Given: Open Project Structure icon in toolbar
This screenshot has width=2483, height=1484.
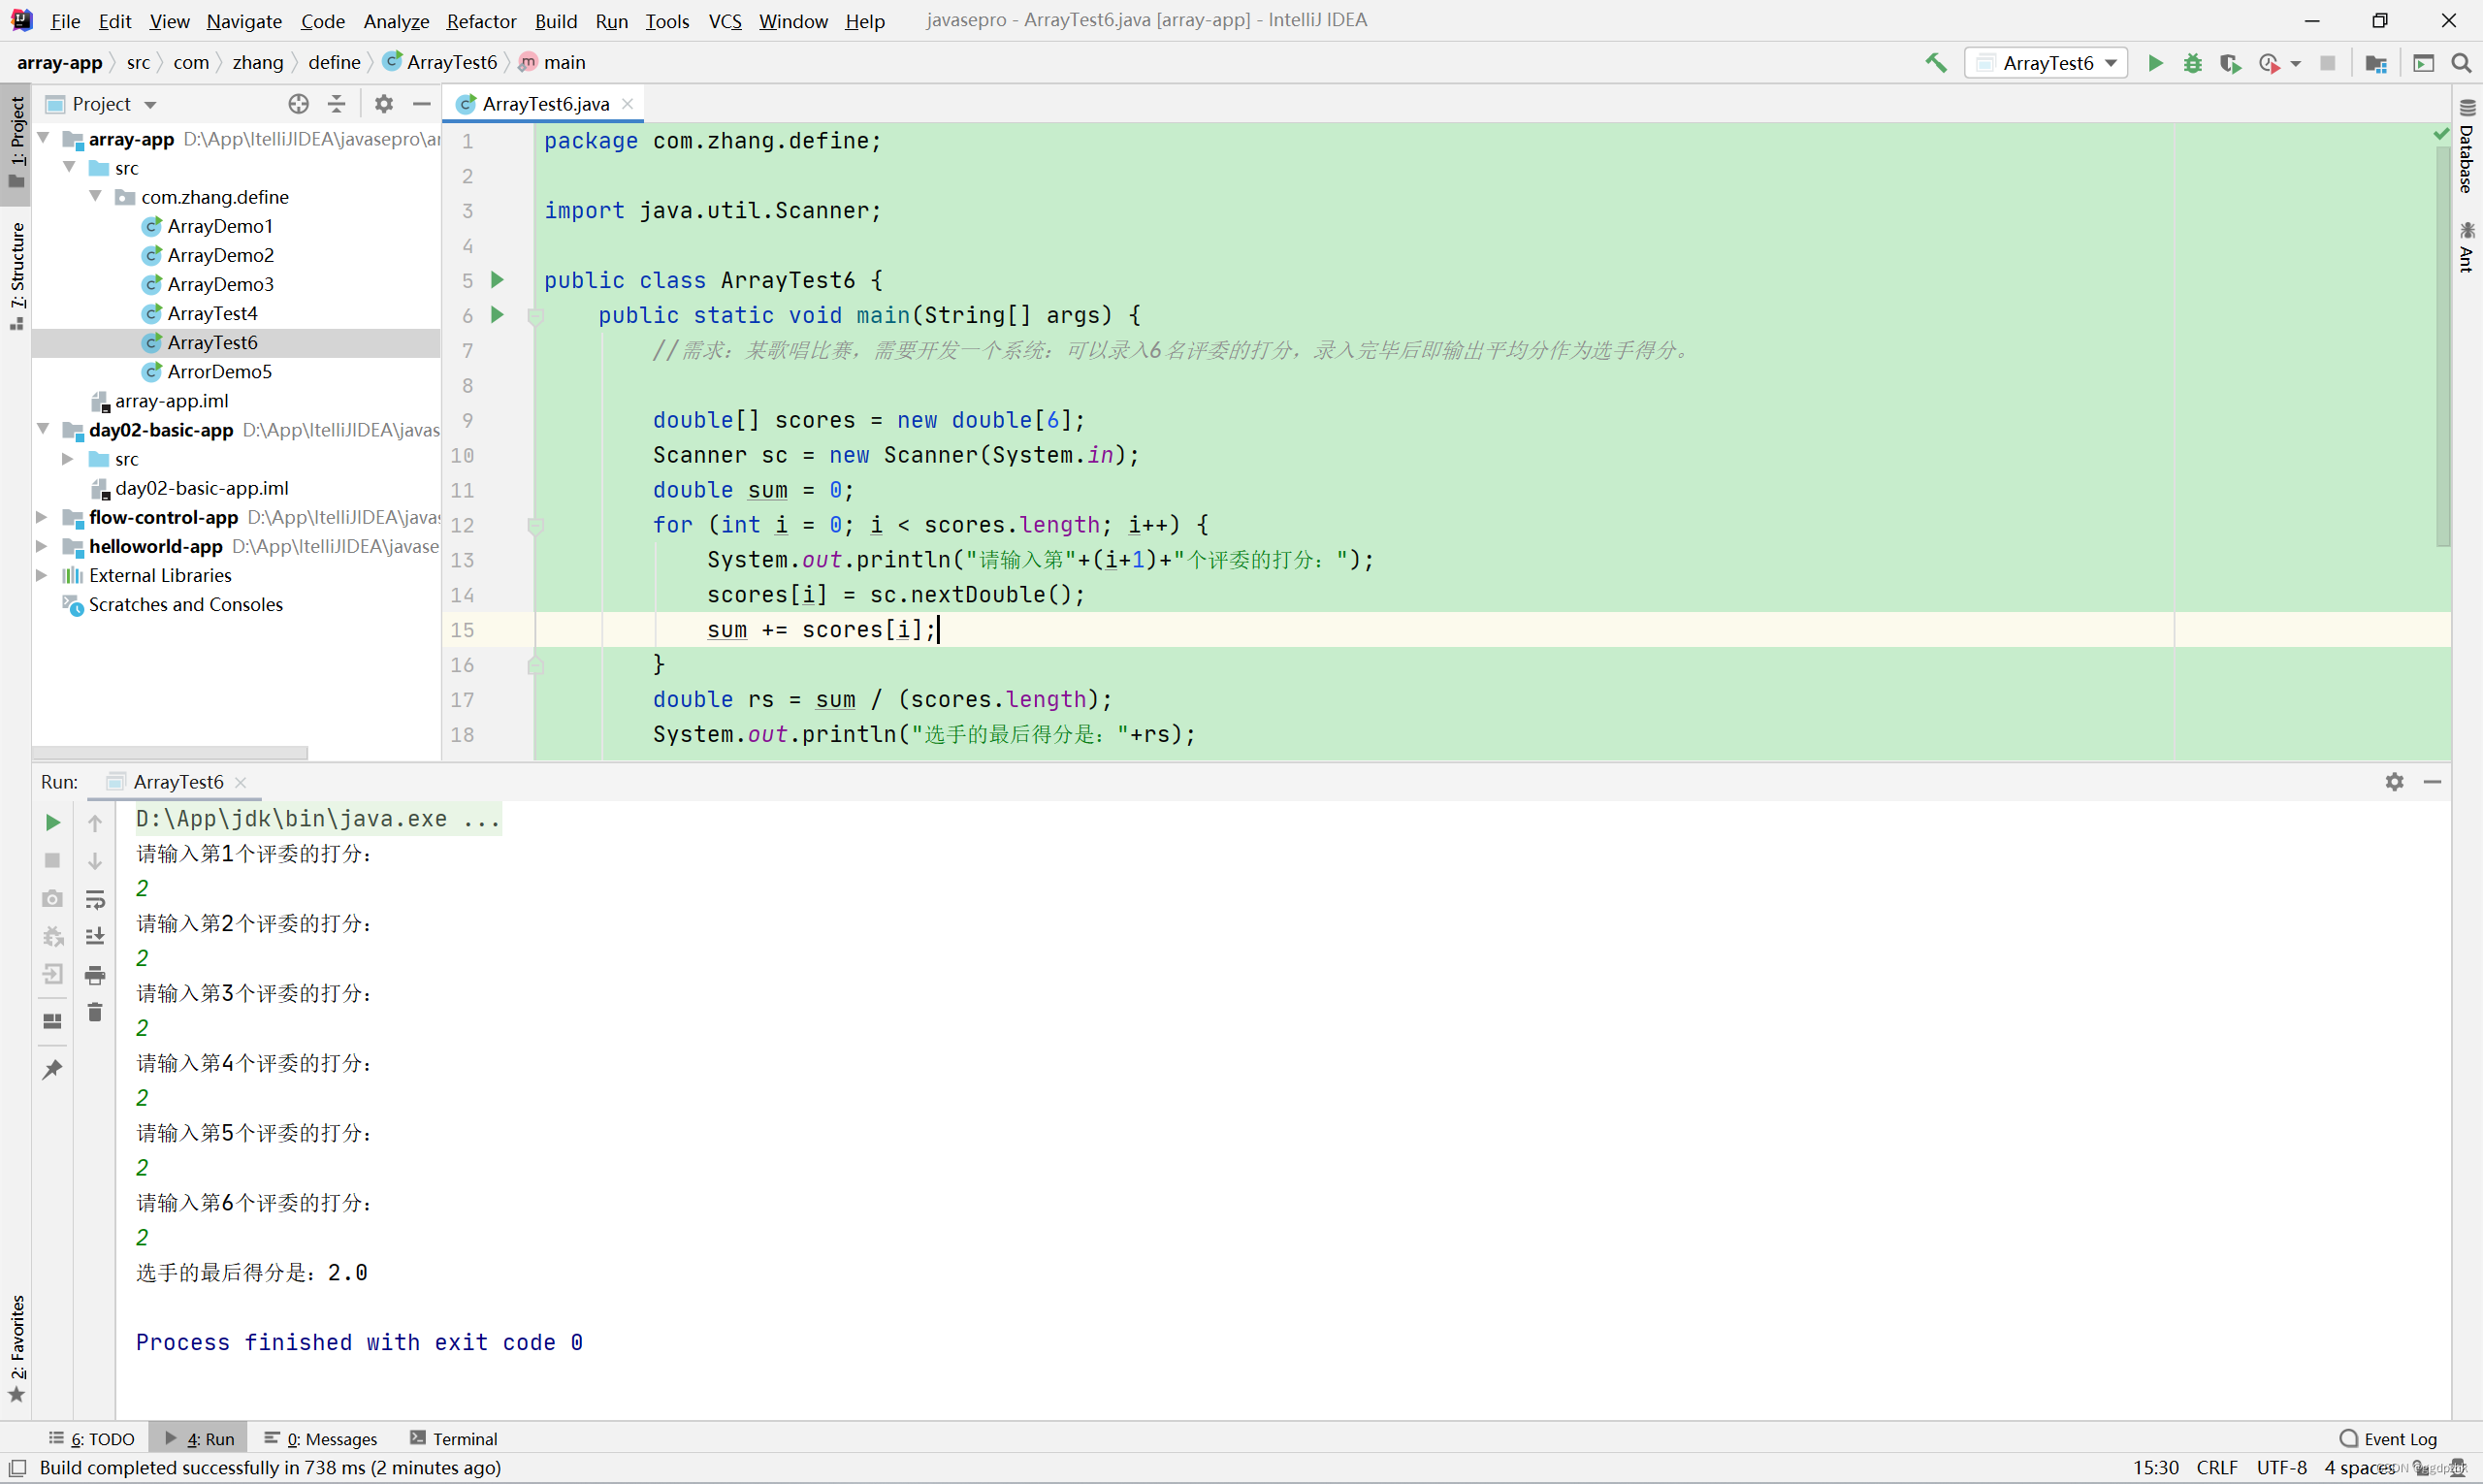Looking at the screenshot, I should (x=2376, y=63).
